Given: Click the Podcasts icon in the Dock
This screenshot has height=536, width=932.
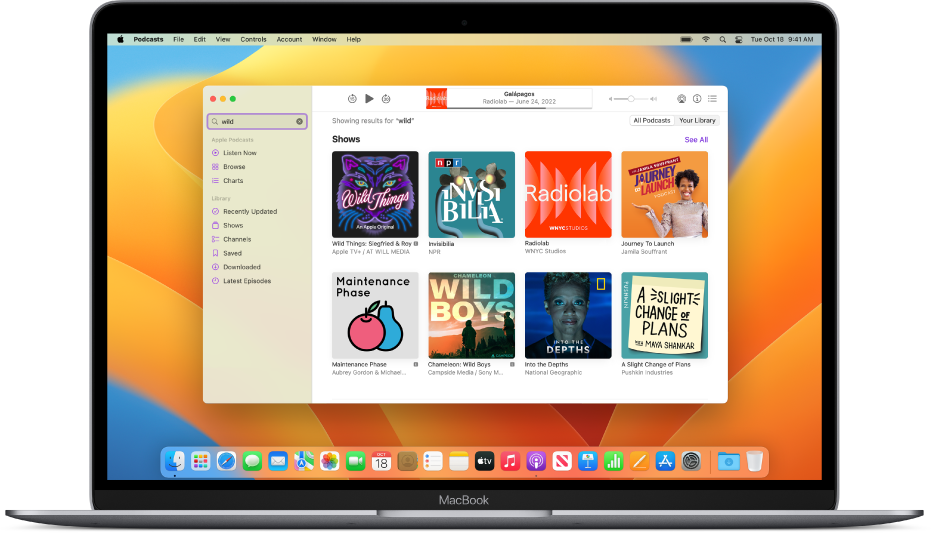Looking at the screenshot, I should tap(536, 461).
